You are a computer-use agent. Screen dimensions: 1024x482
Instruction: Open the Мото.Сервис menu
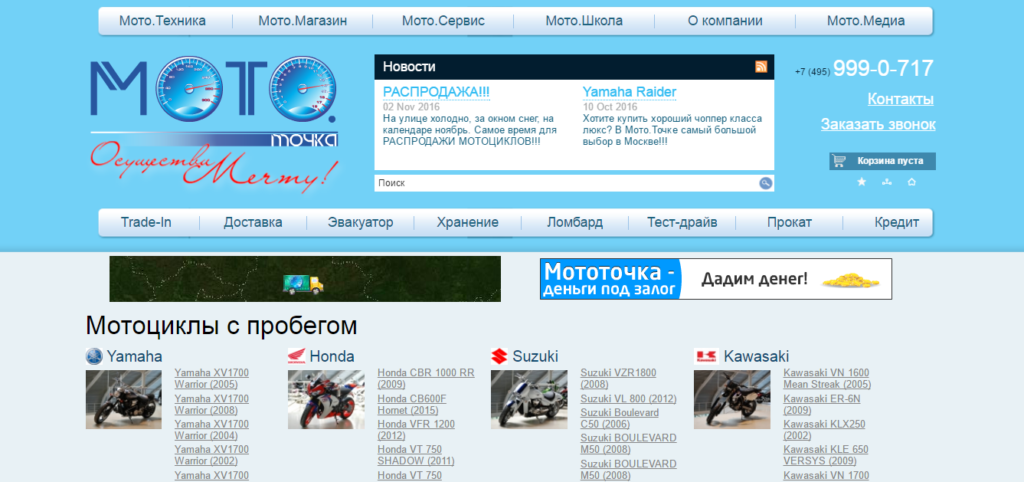click(443, 21)
